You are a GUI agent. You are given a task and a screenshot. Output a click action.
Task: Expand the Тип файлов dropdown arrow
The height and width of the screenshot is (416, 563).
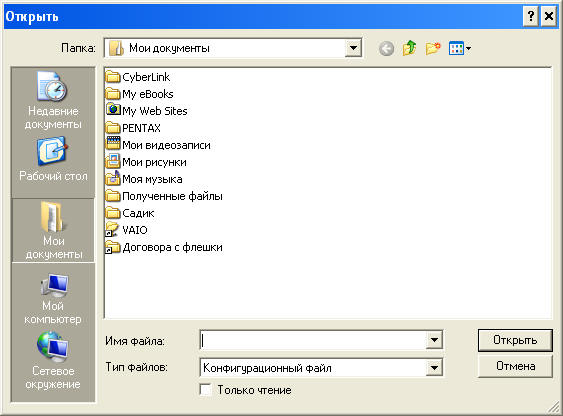point(434,368)
